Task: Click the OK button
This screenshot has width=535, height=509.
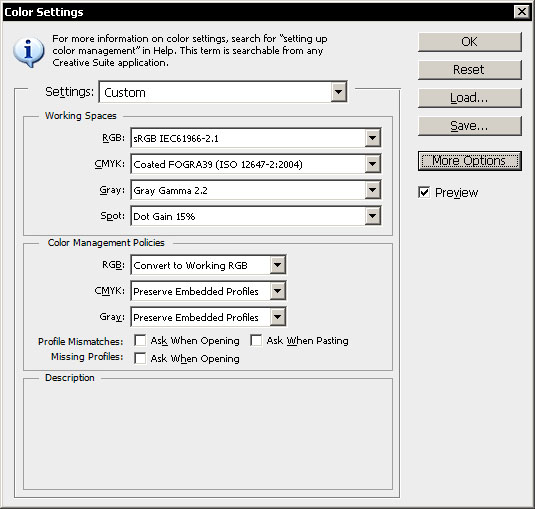Action: point(470,42)
